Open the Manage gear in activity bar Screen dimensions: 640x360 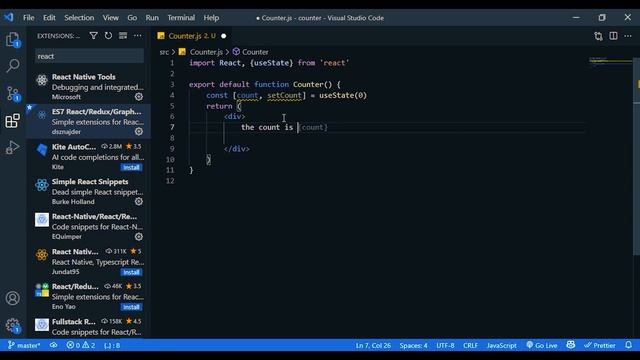point(13,326)
